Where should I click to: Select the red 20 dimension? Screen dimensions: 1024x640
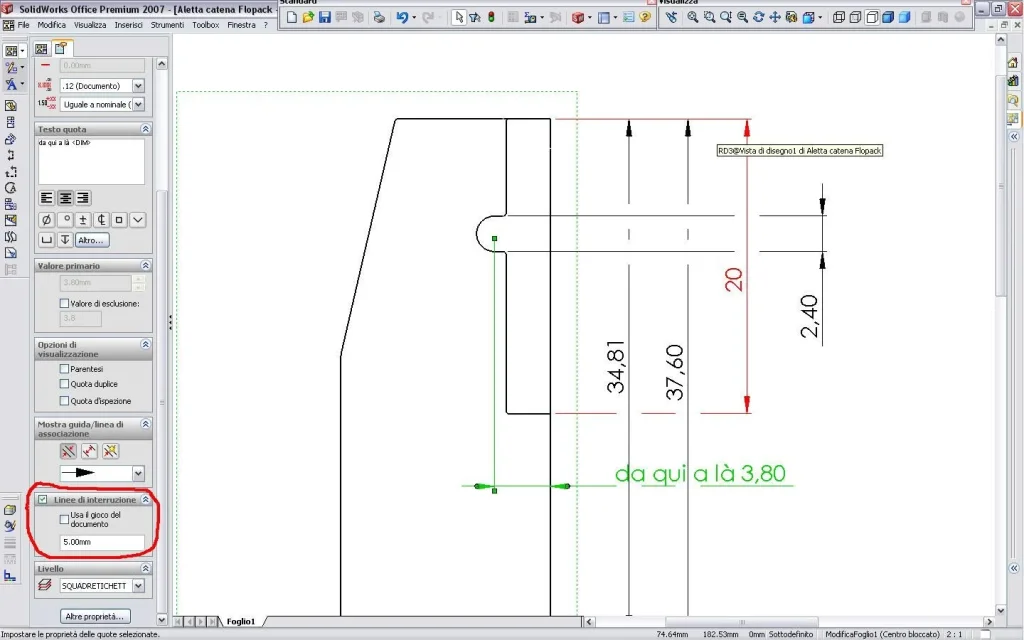734,280
